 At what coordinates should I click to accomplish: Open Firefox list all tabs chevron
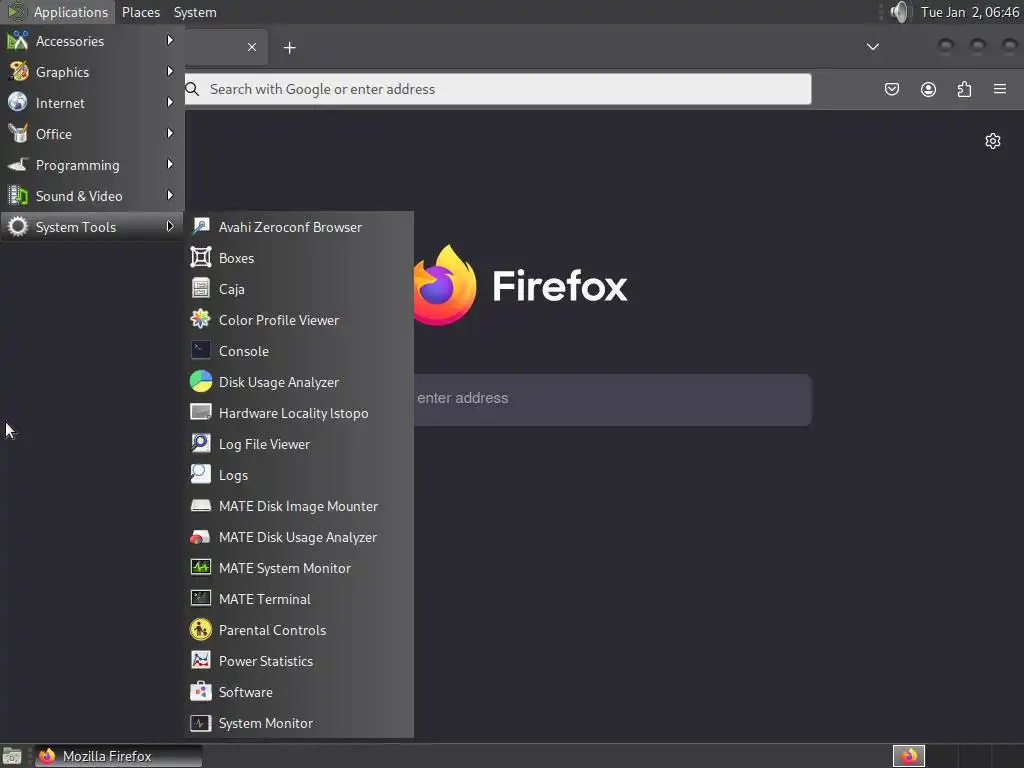coord(872,46)
